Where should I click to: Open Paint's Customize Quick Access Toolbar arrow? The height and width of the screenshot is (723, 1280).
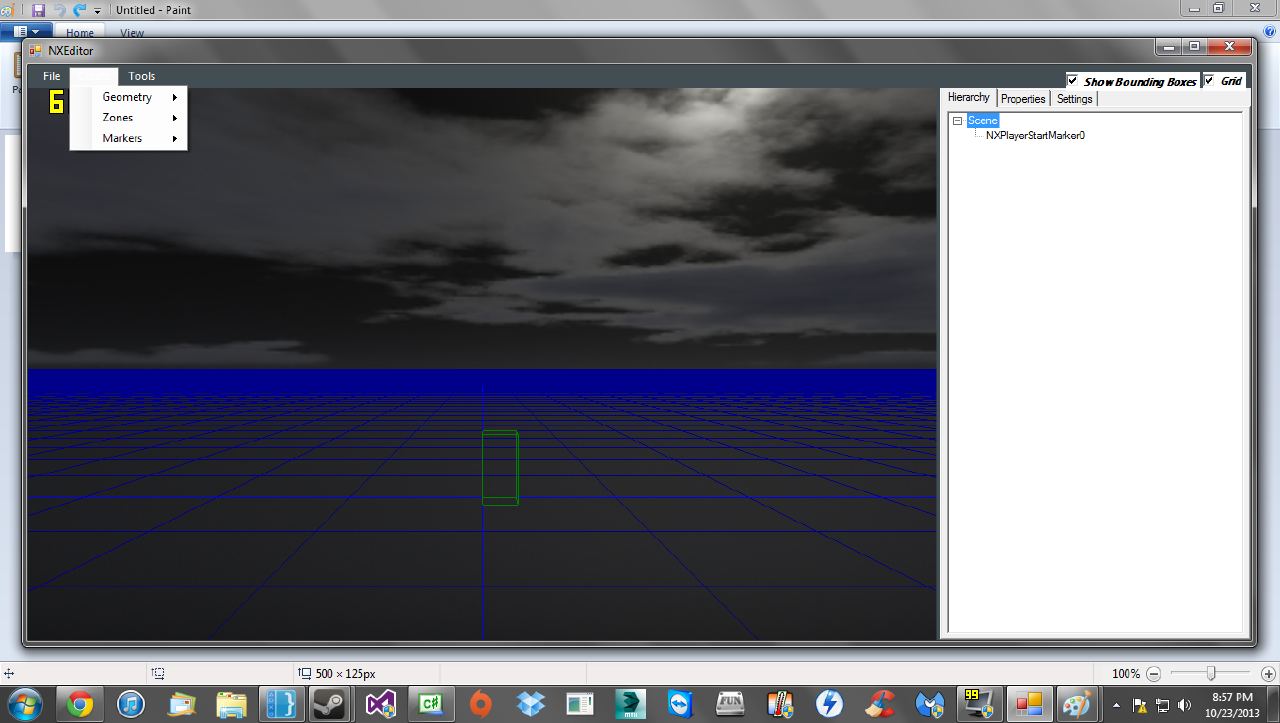coord(98,11)
